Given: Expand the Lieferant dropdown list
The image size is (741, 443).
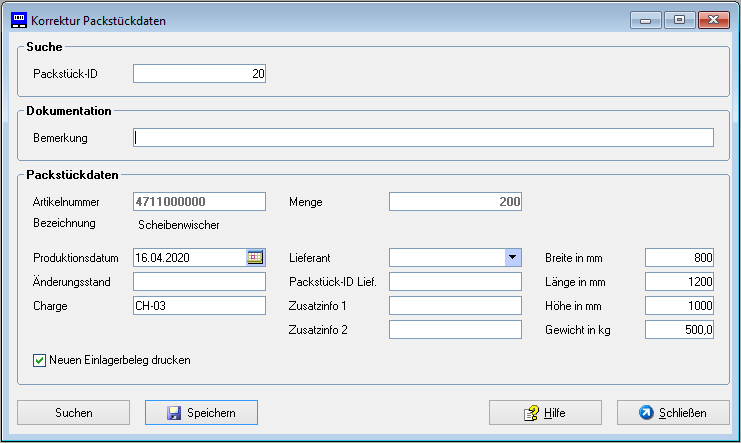Looking at the screenshot, I should click(x=512, y=257).
